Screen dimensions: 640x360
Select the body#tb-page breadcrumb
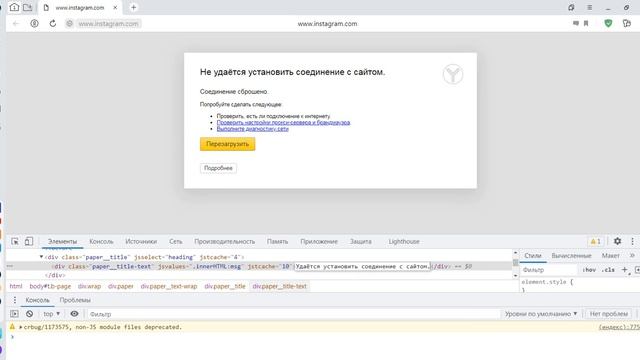[50, 286]
